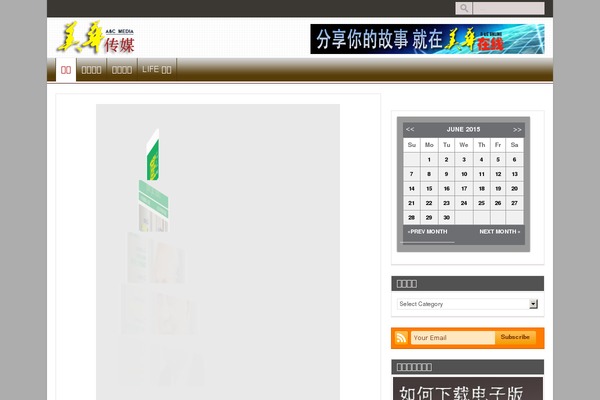600x400 pixels.
Task: Click the JUNE 2015 calendar title
Action: 463,129
